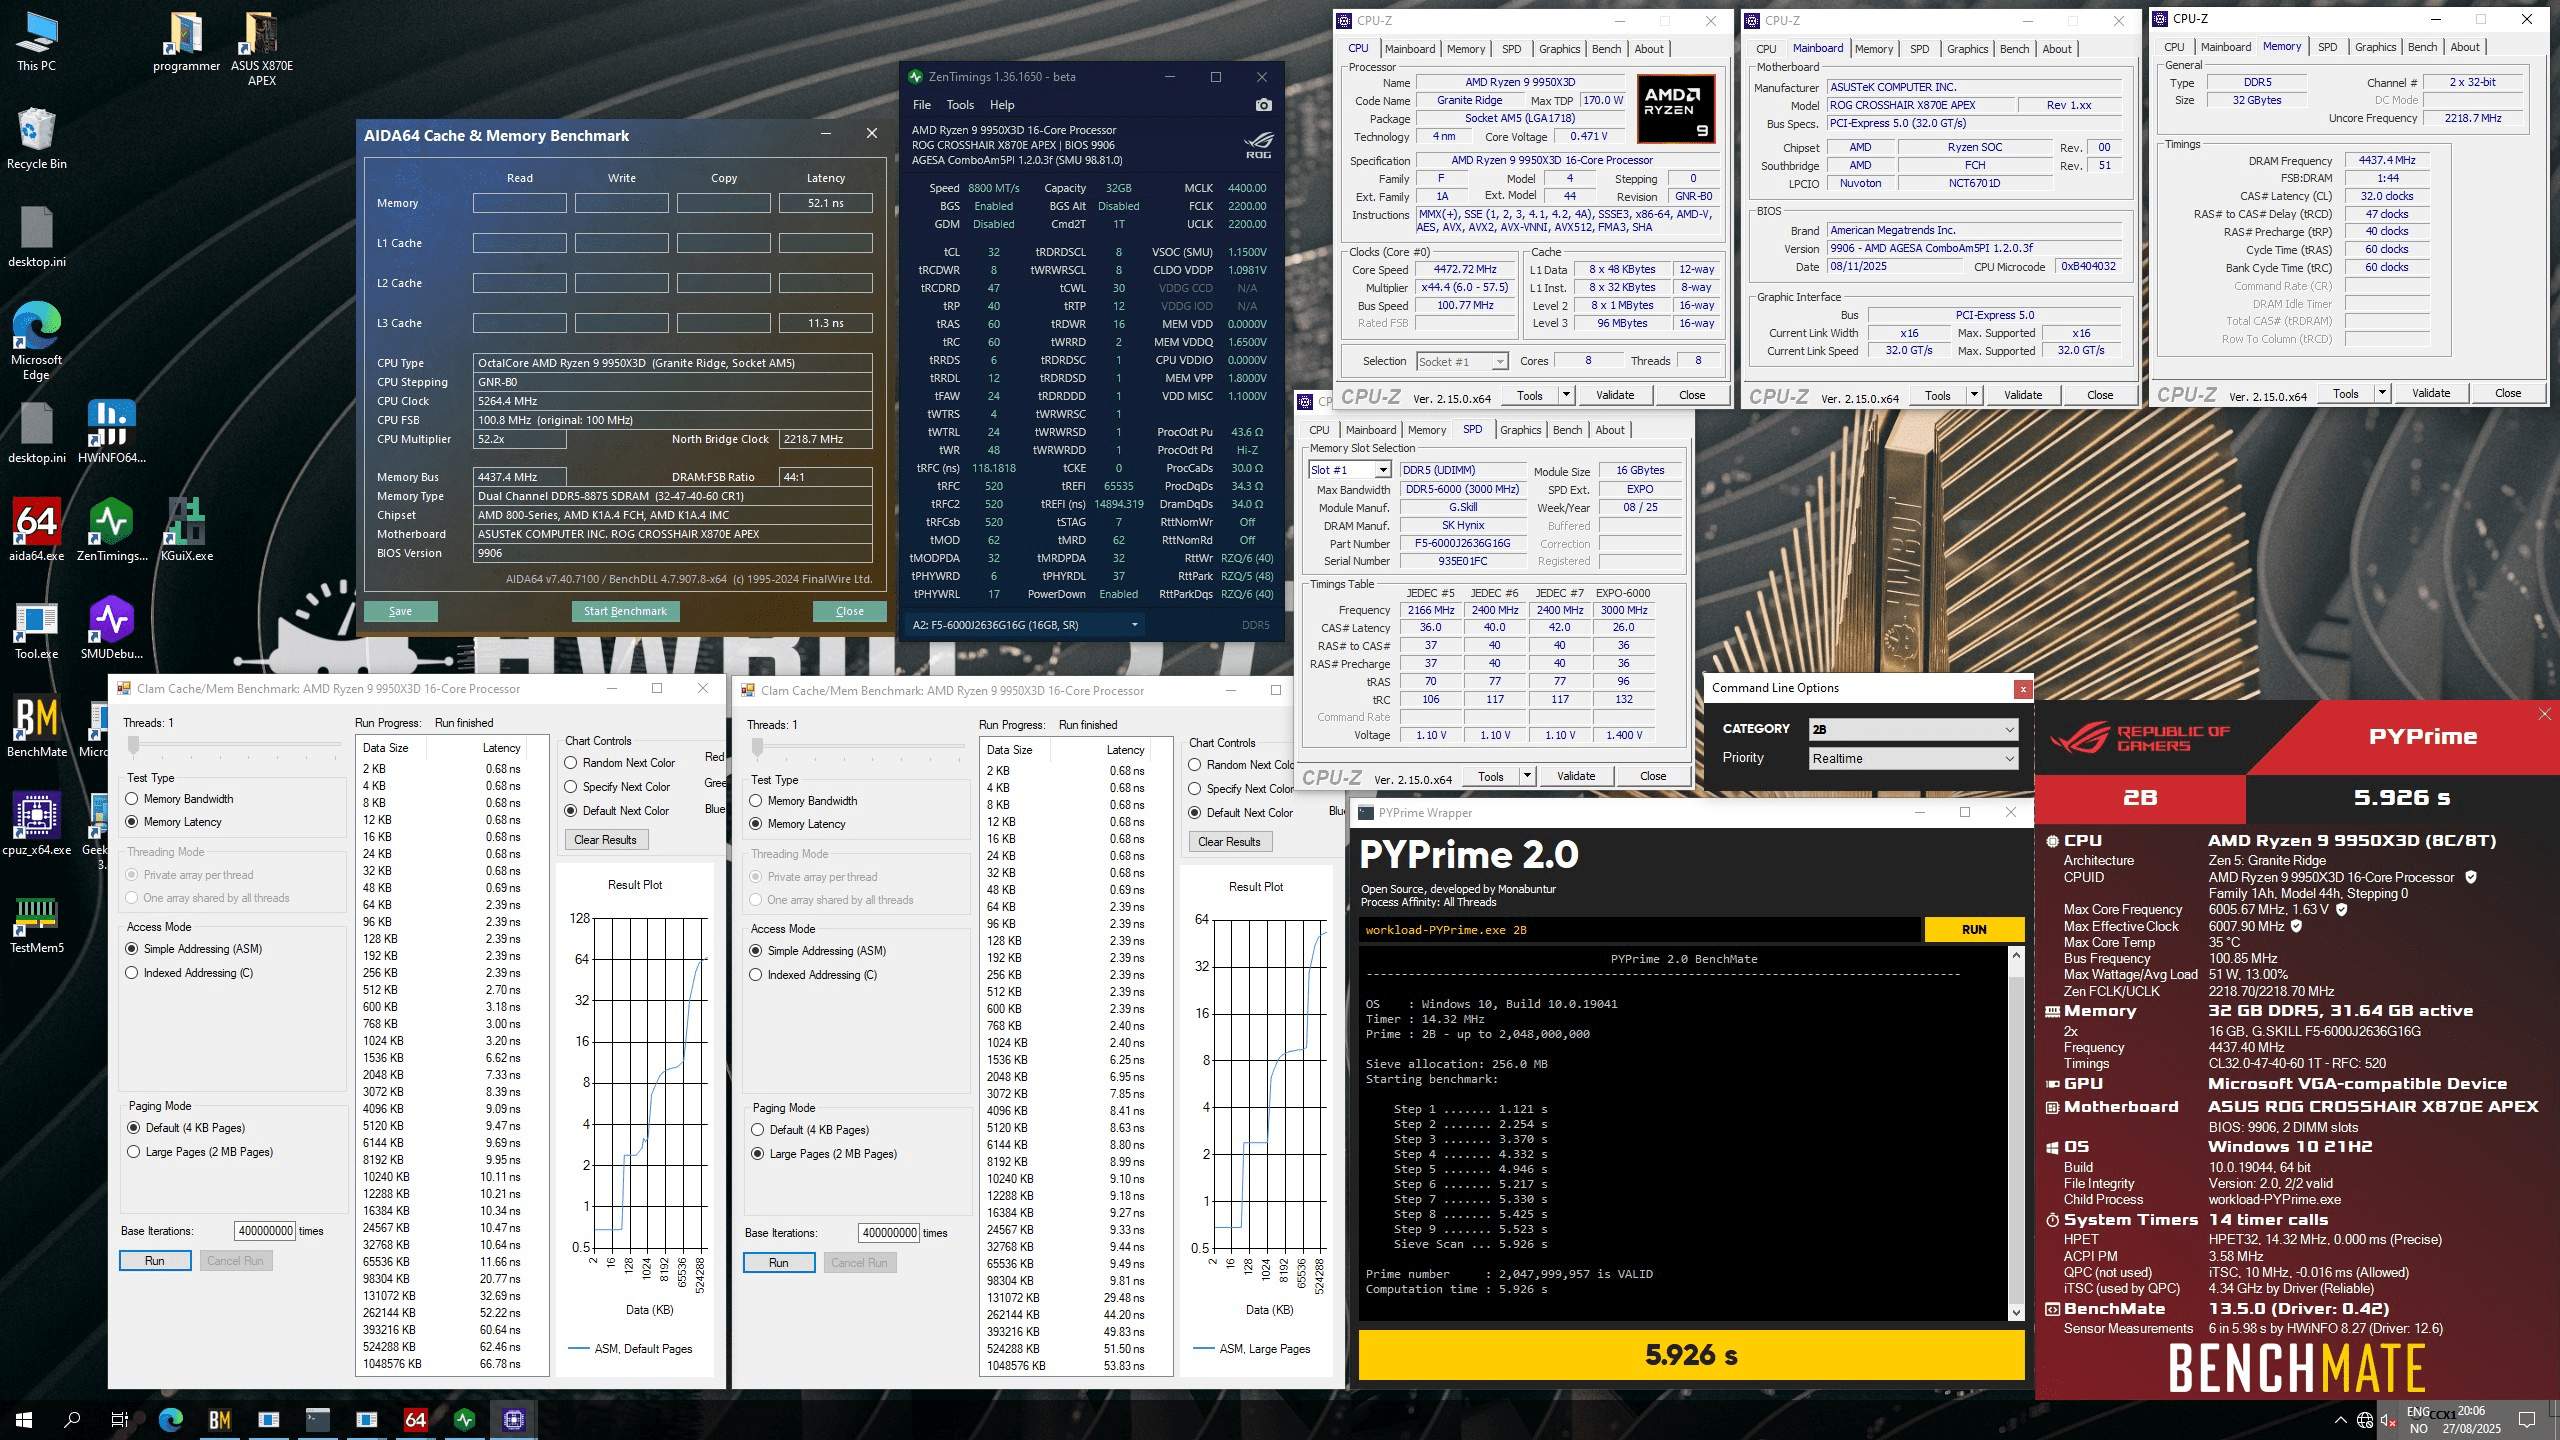Click the AIDA64 taskbar icon
The width and height of the screenshot is (2560, 1440).
tap(415, 1419)
